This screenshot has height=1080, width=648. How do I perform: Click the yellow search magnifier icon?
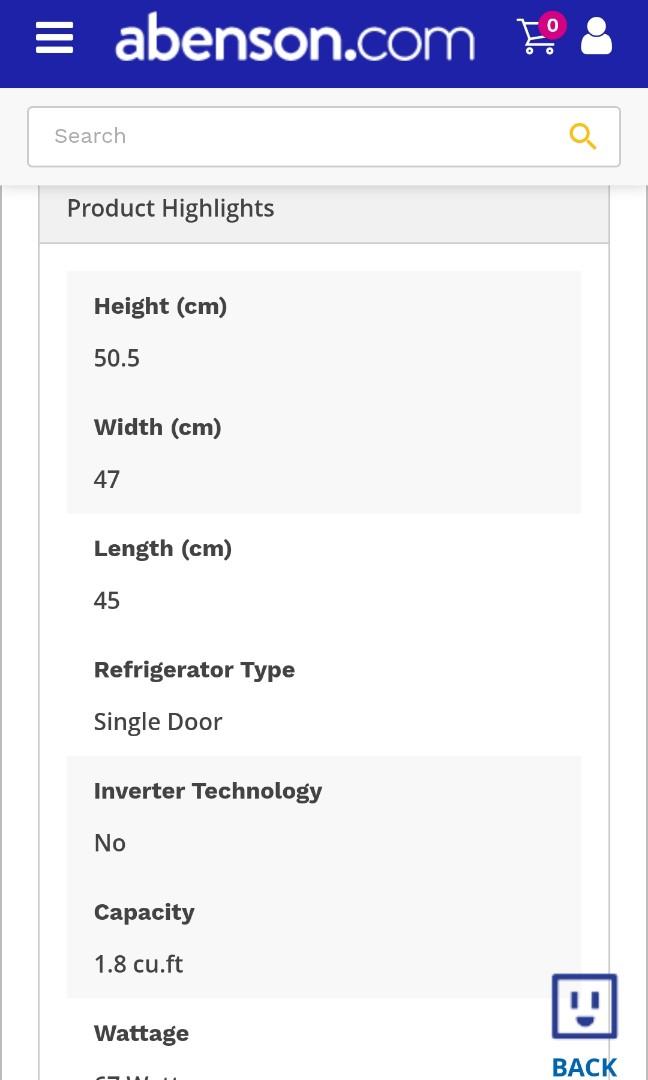tap(583, 136)
